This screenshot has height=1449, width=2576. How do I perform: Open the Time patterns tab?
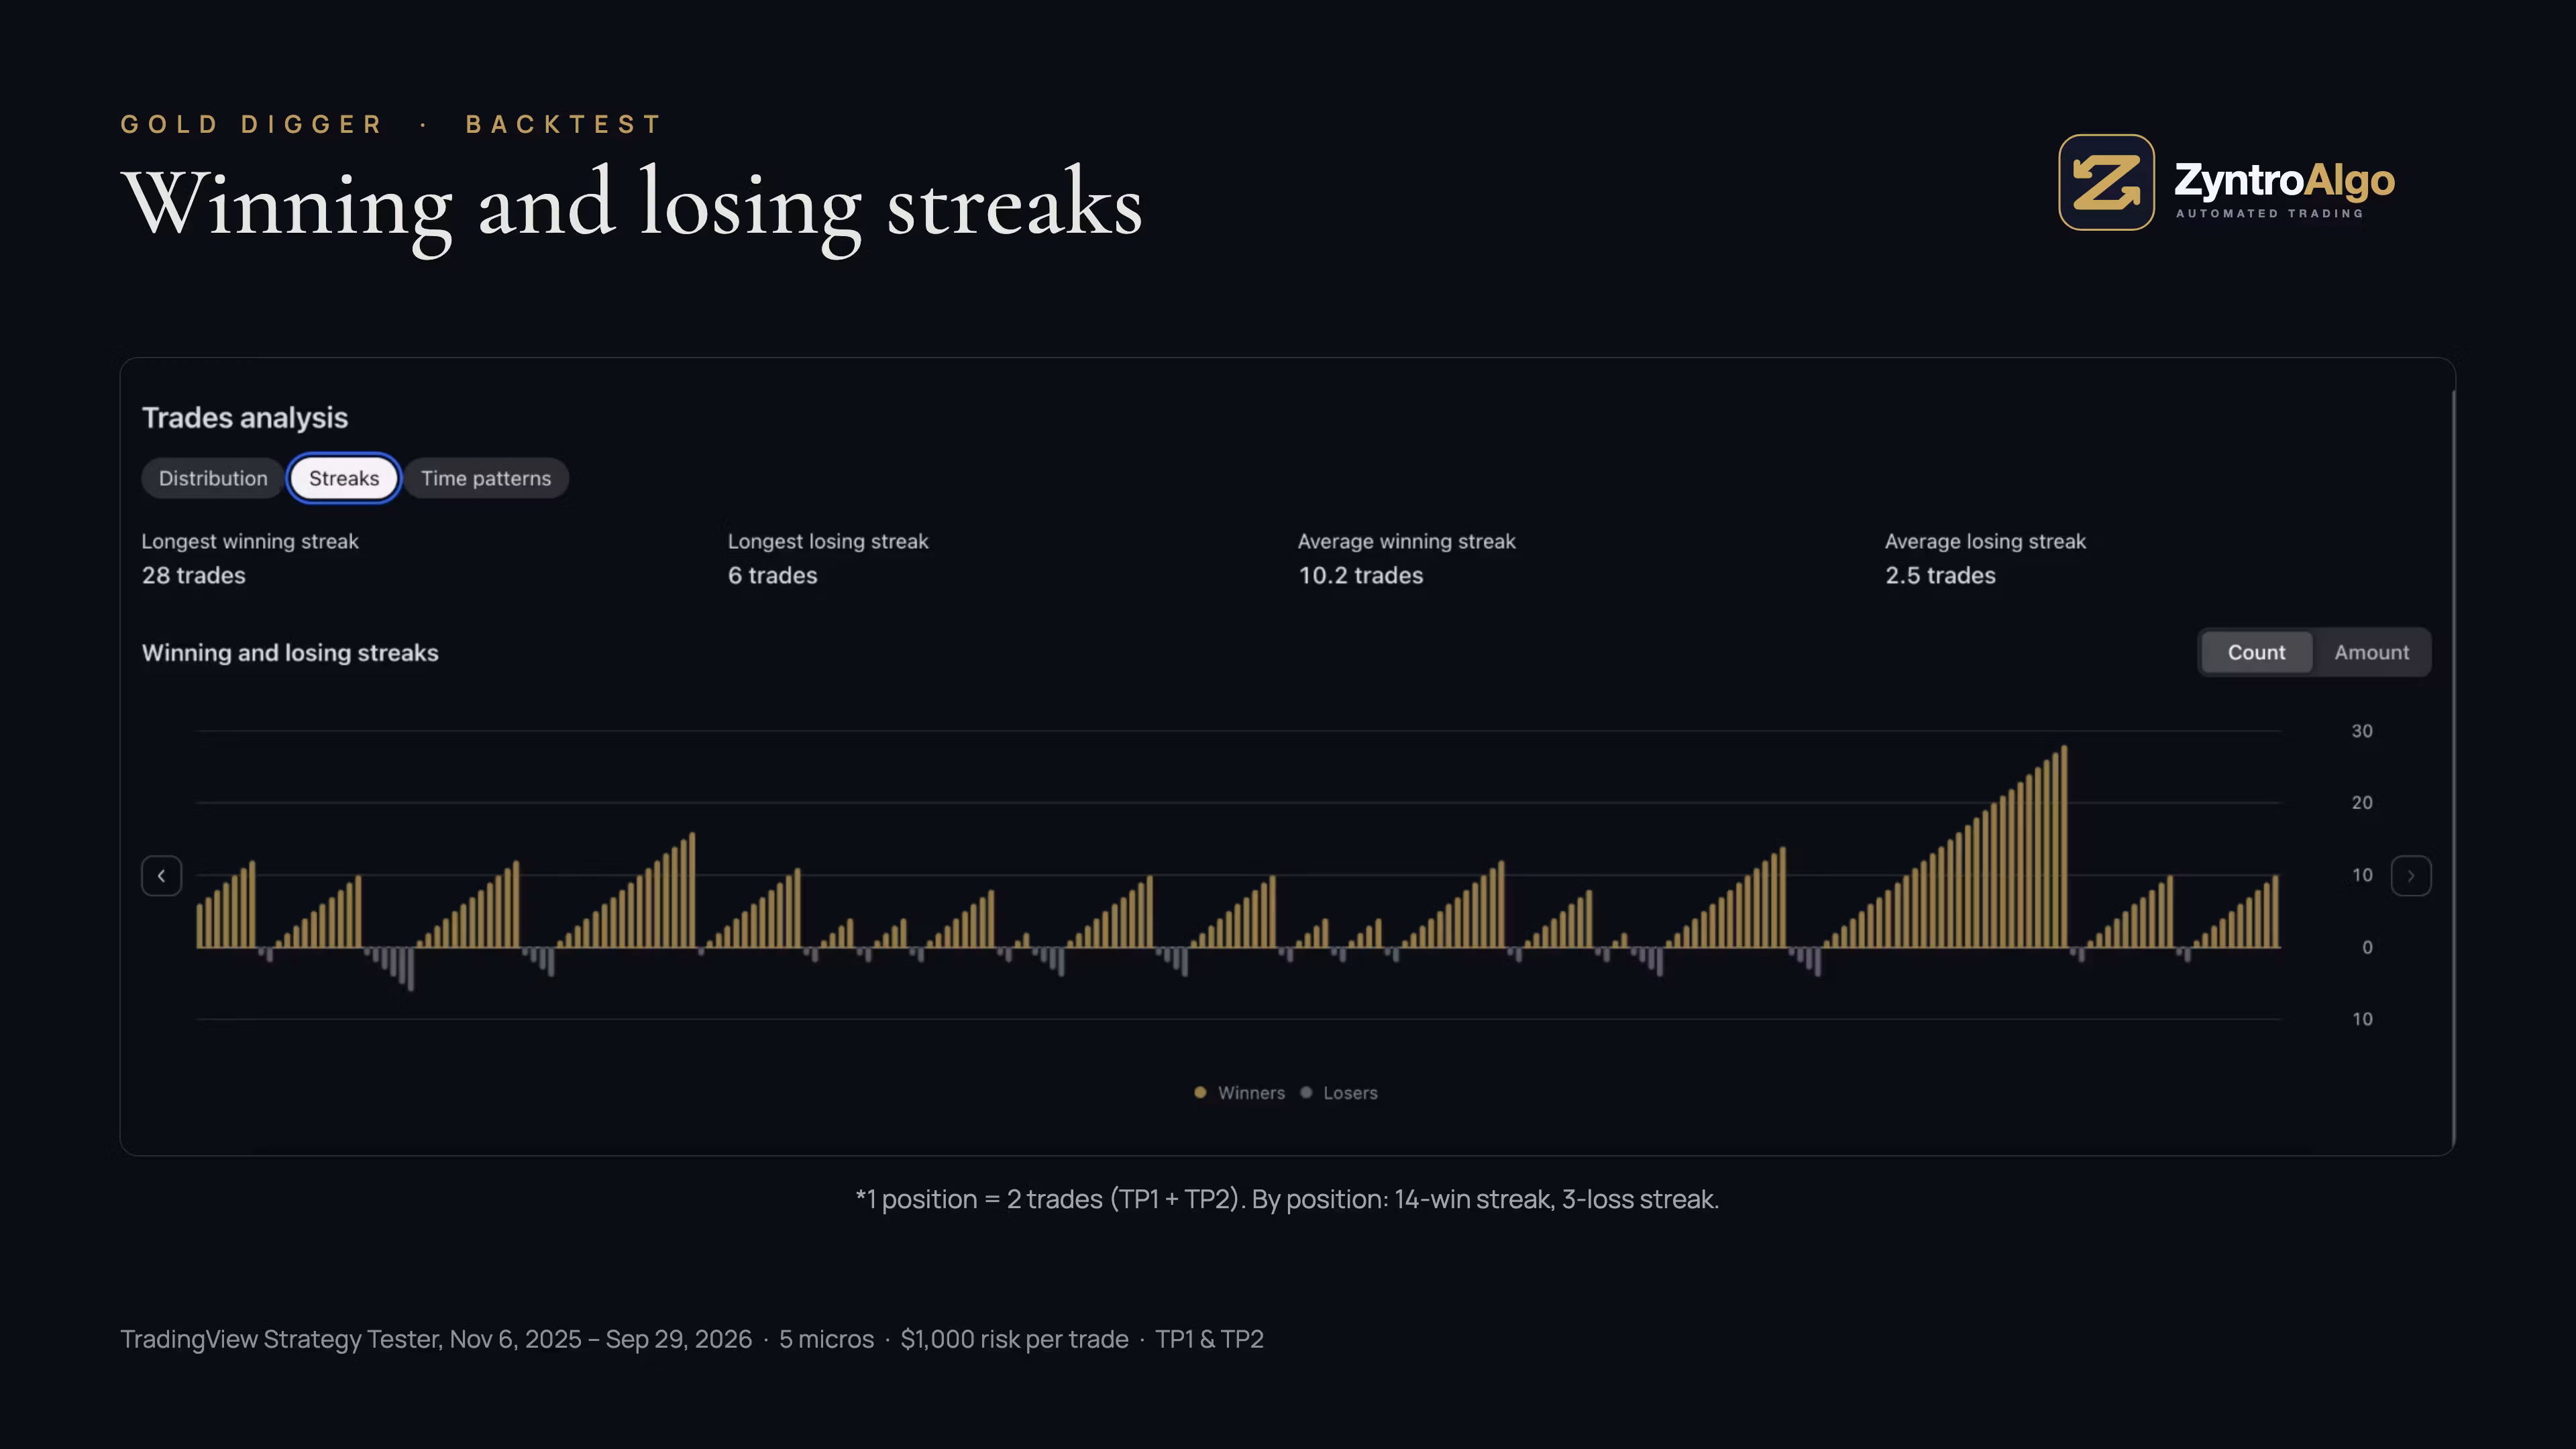(x=486, y=478)
